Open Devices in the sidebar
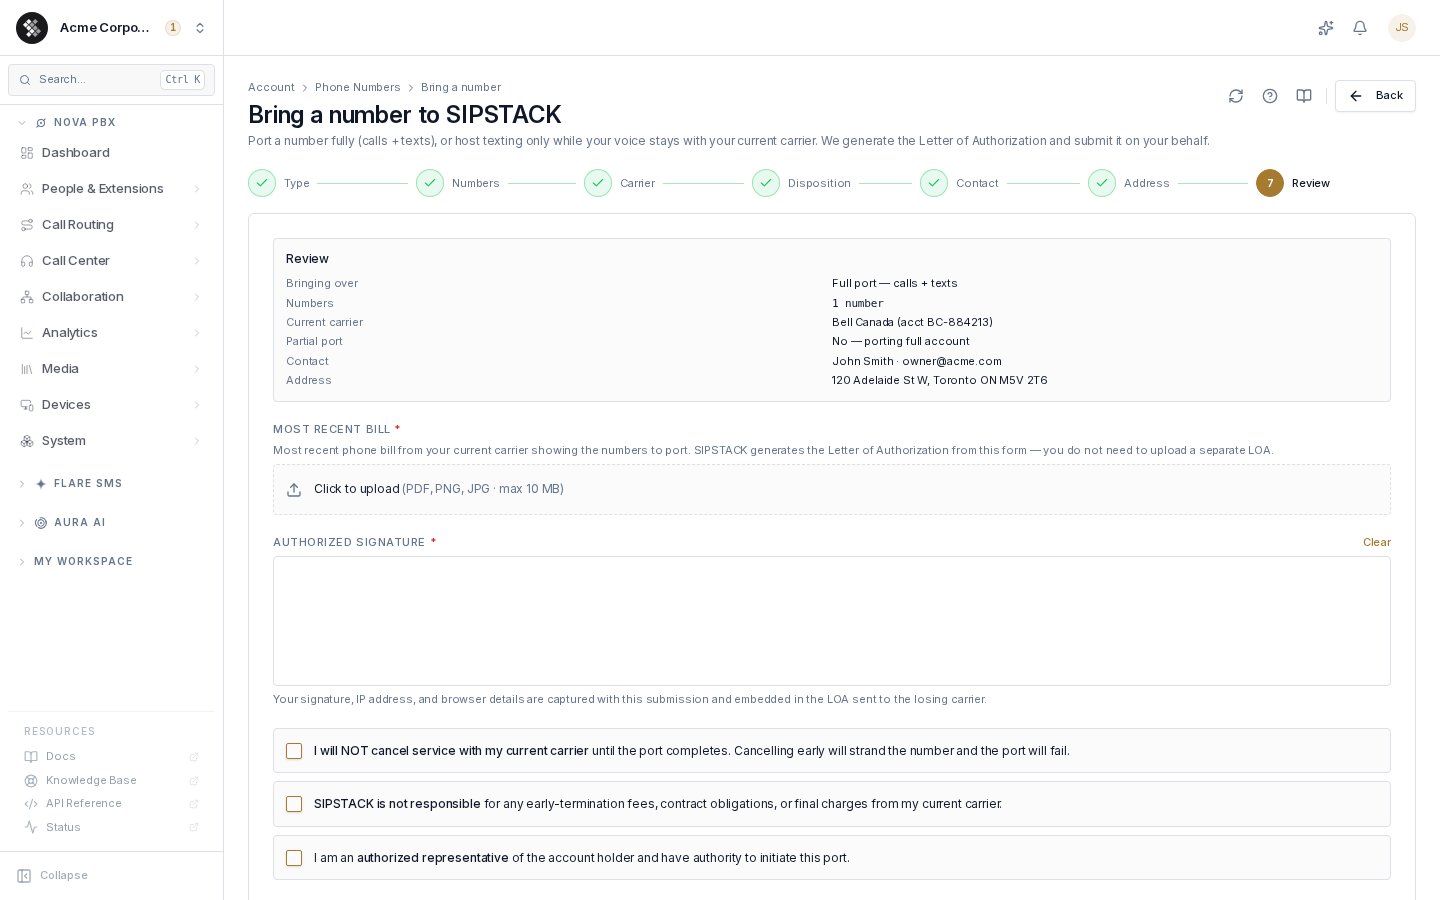Viewport: 1440px width, 900px height. coord(111,405)
